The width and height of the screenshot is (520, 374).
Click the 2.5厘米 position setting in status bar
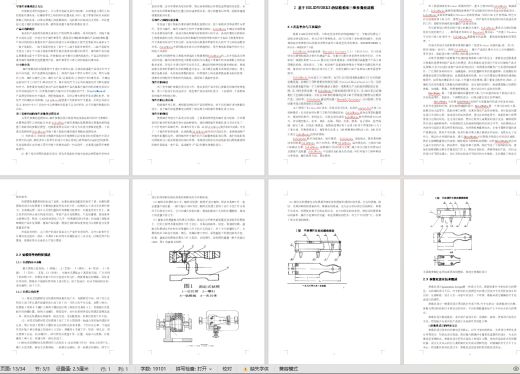point(72,369)
